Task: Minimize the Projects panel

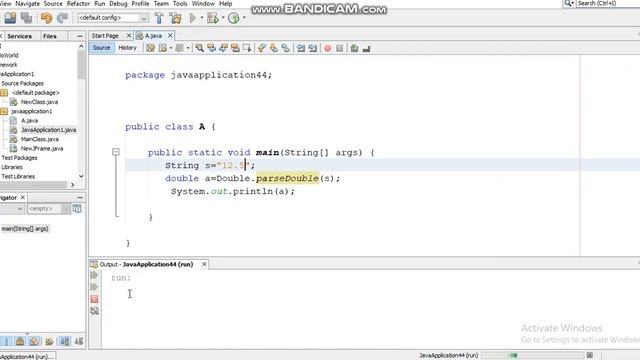Action: (x=80, y=36)
